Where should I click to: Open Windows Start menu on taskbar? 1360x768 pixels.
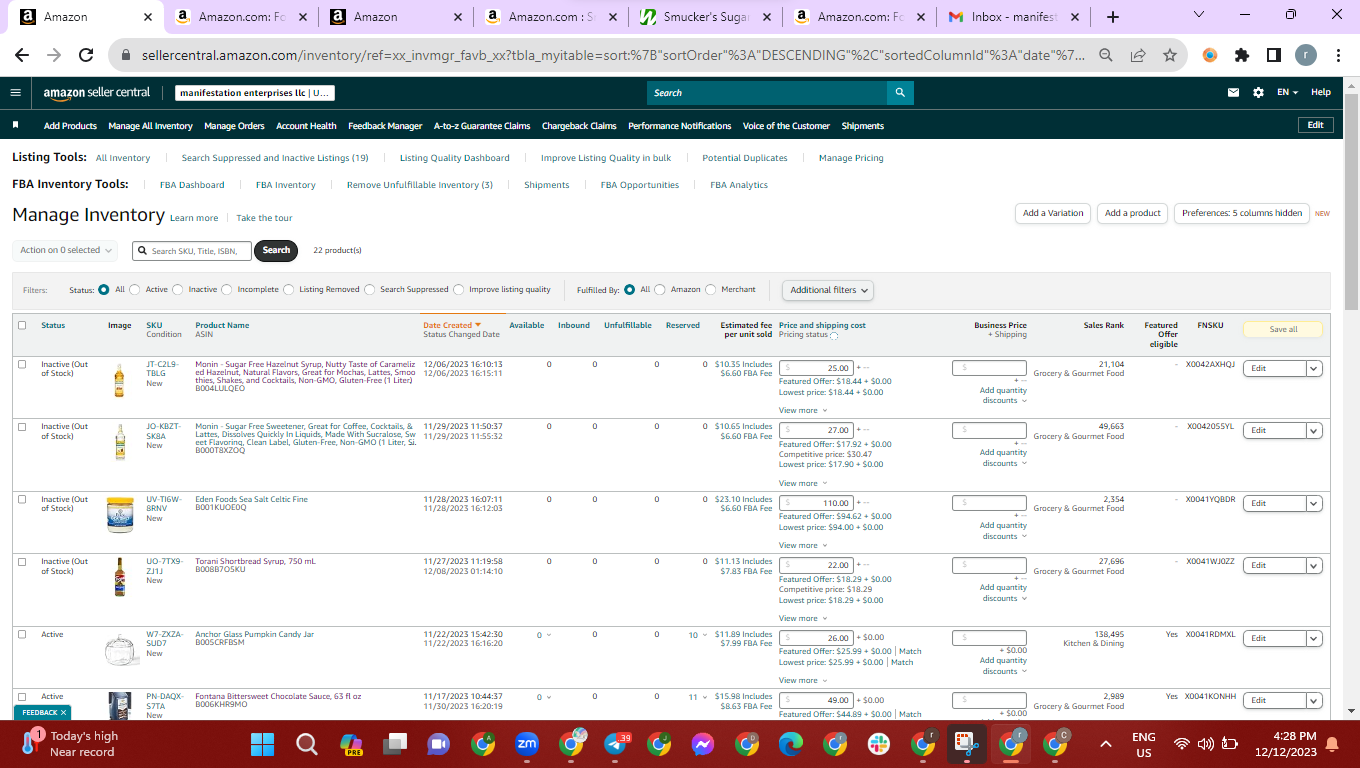tap(262, 744)
